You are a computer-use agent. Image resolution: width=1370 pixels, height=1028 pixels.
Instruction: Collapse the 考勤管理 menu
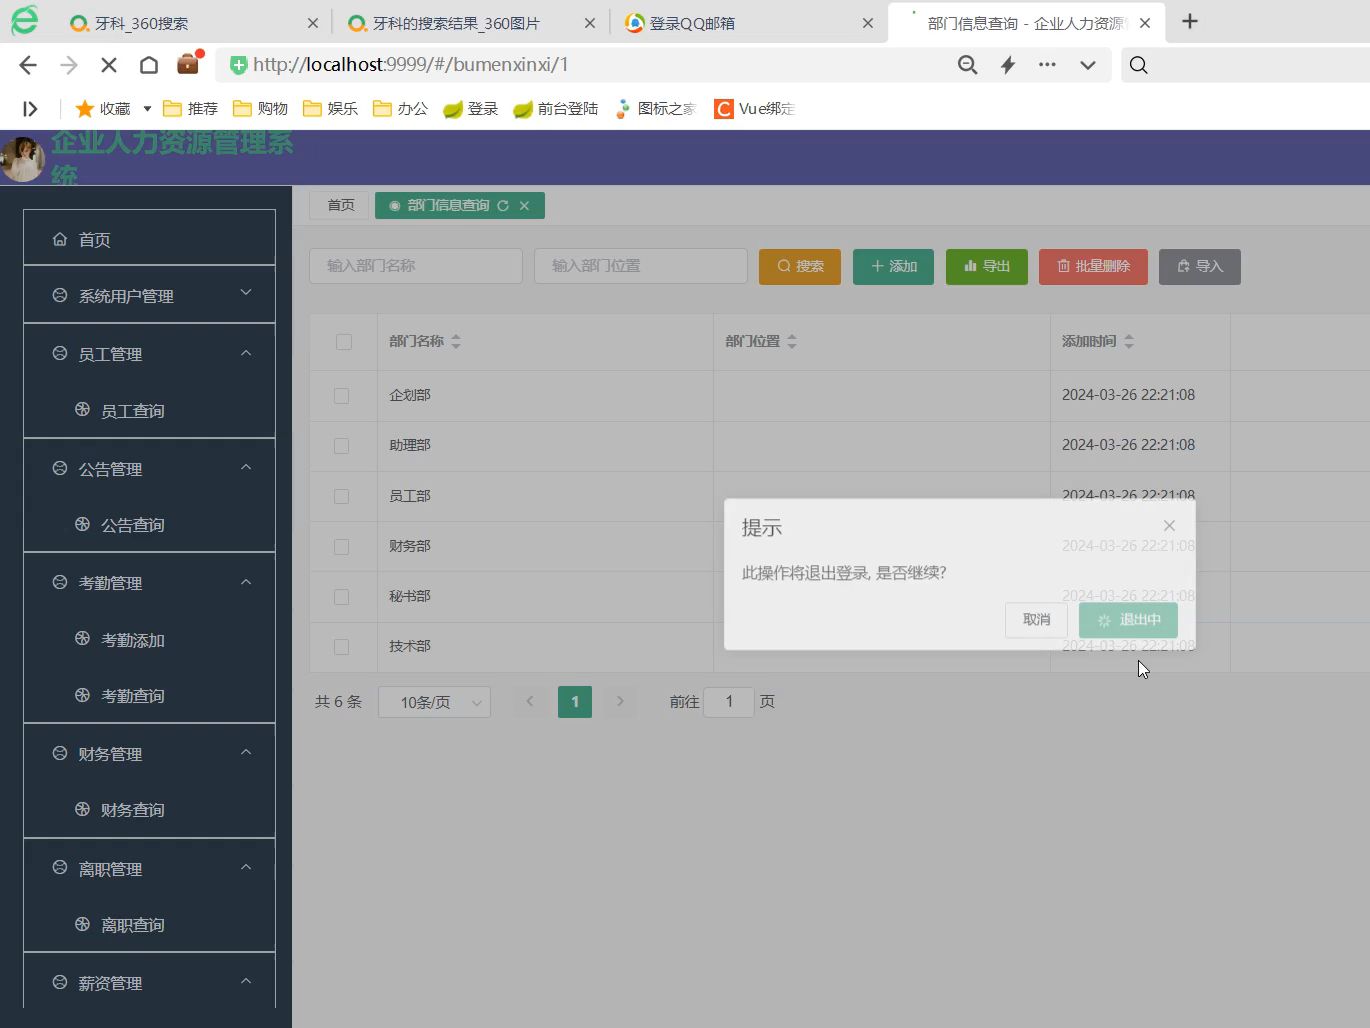(149, 582)
